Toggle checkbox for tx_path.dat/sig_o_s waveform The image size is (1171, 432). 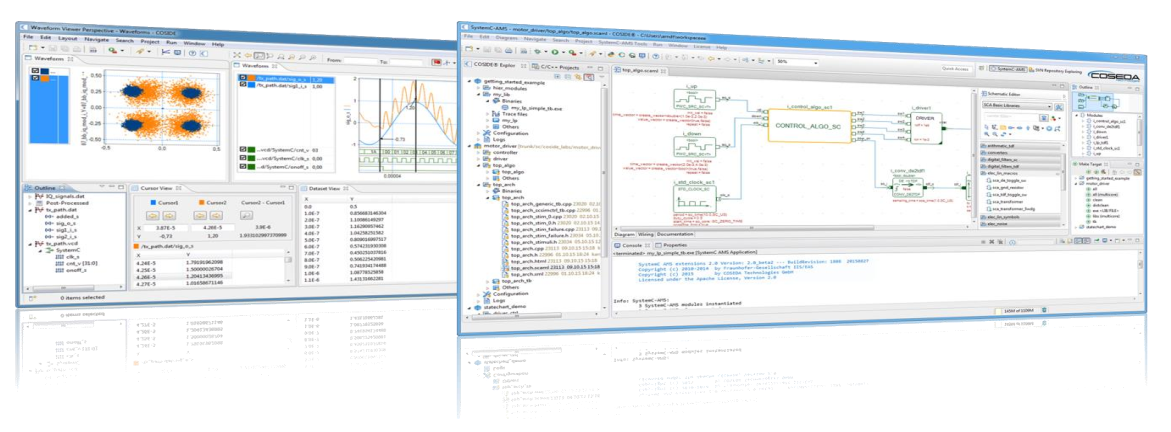coord(242,78)
